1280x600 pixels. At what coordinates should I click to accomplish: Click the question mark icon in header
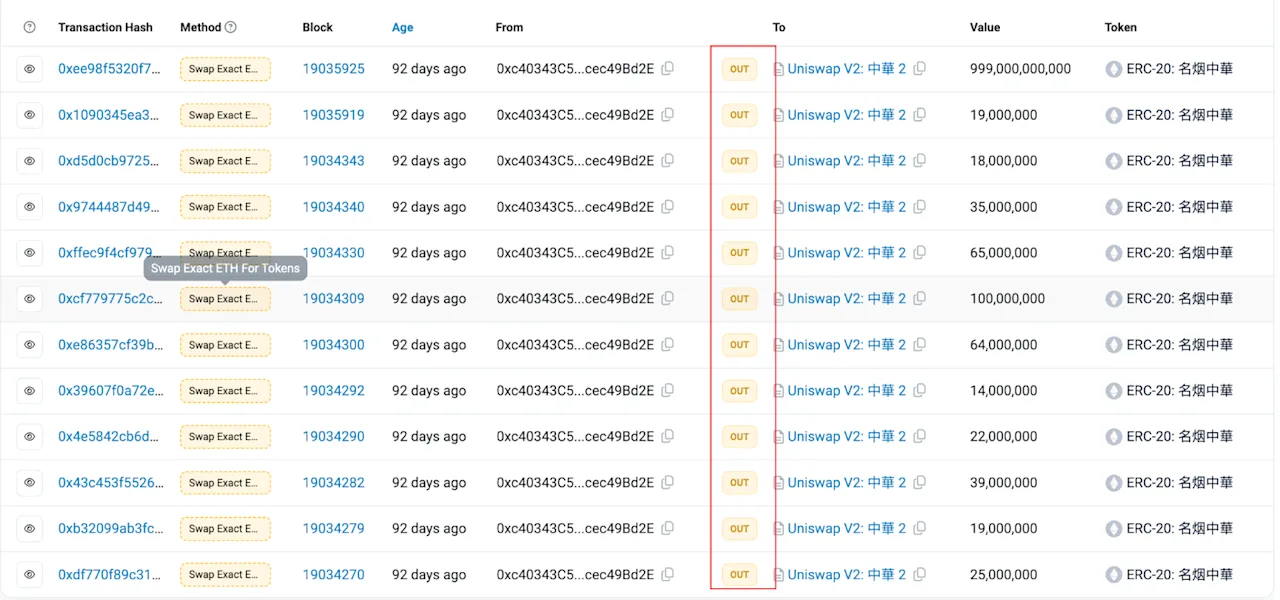click(x=29, y=27)
